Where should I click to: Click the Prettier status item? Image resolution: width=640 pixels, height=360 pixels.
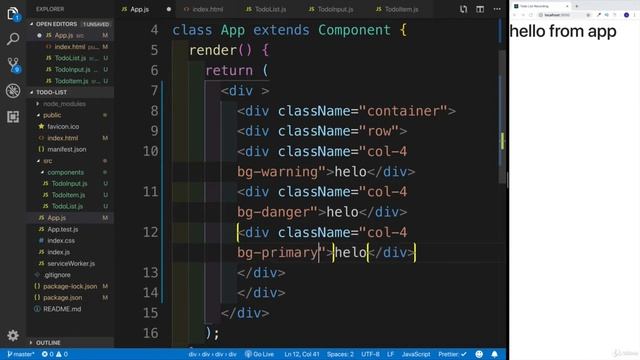(452, 354)
